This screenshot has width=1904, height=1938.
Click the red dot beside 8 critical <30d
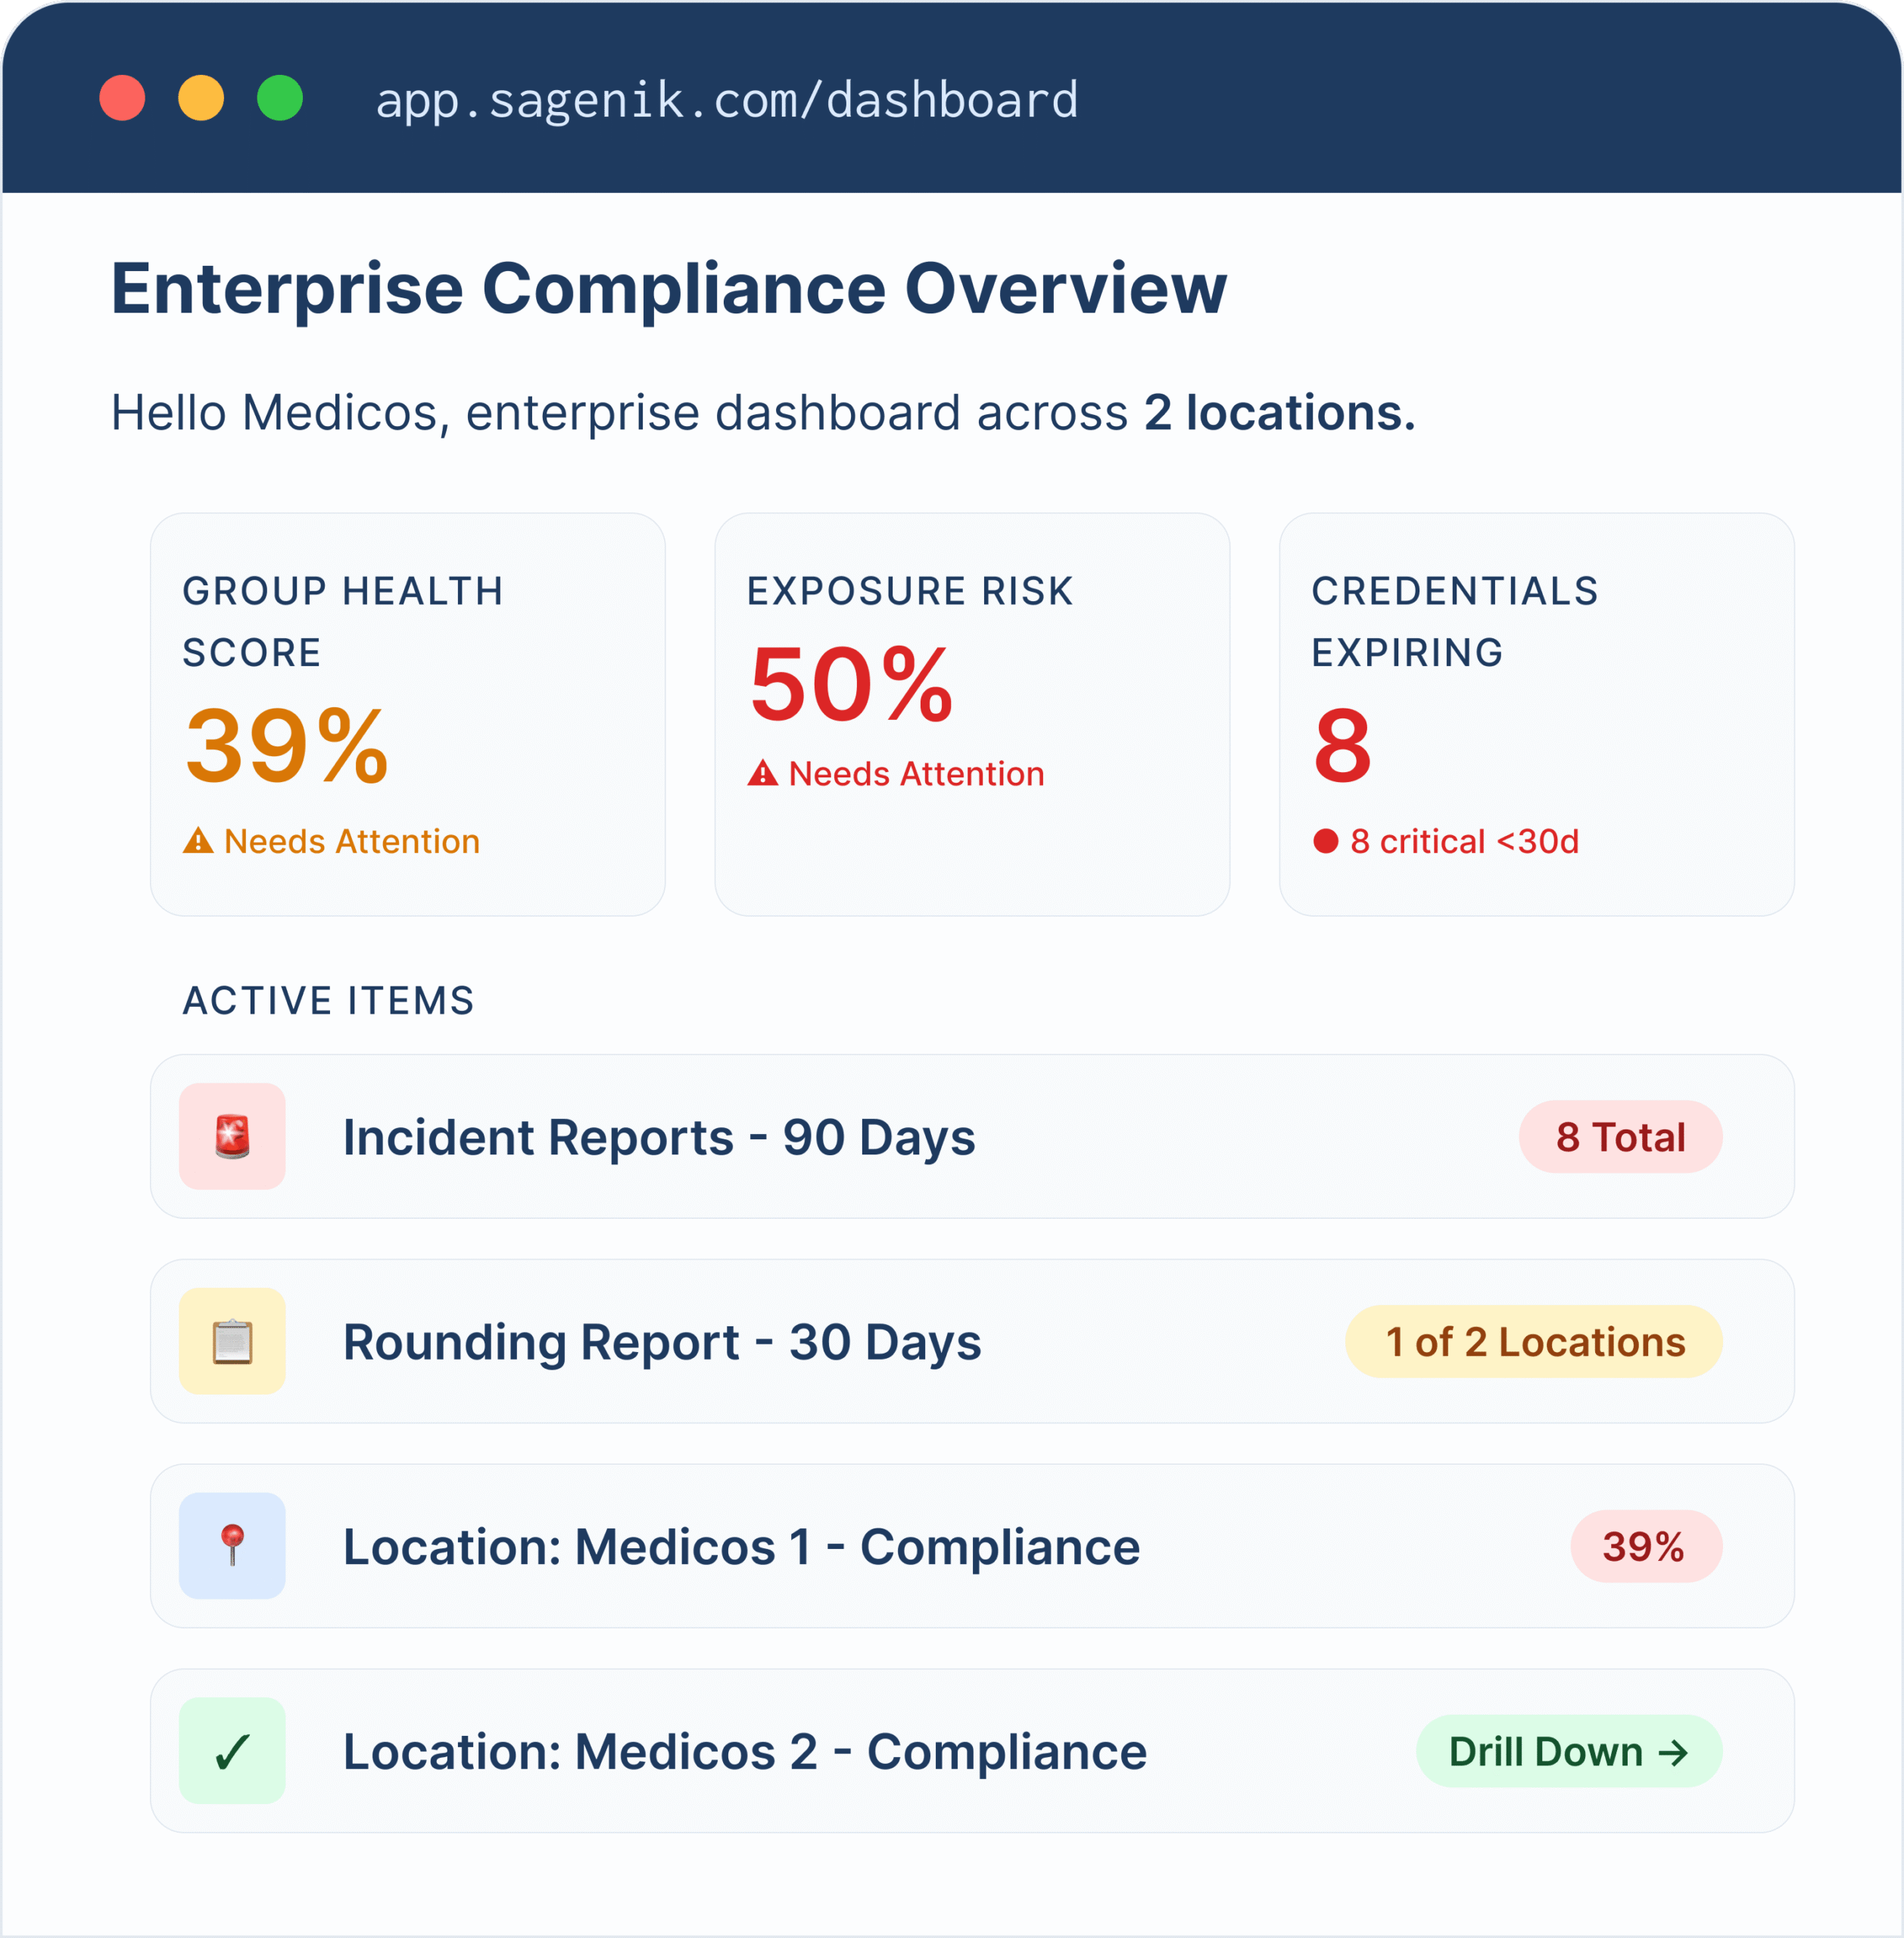1326,841
